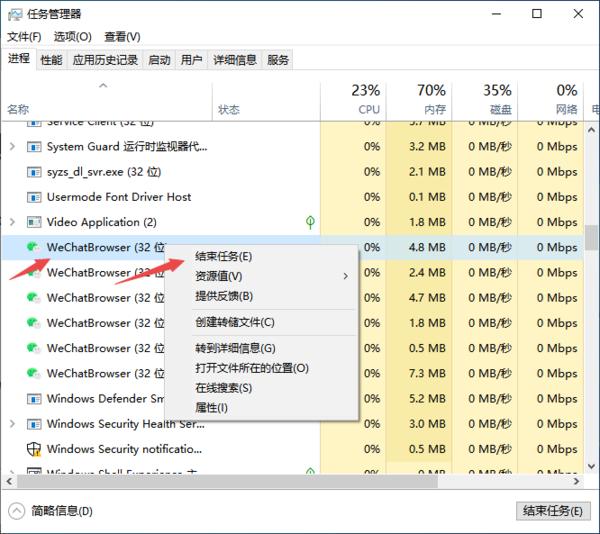Open the 查看(V) menu
Screen dimensions: 600x534
point(122,37)
